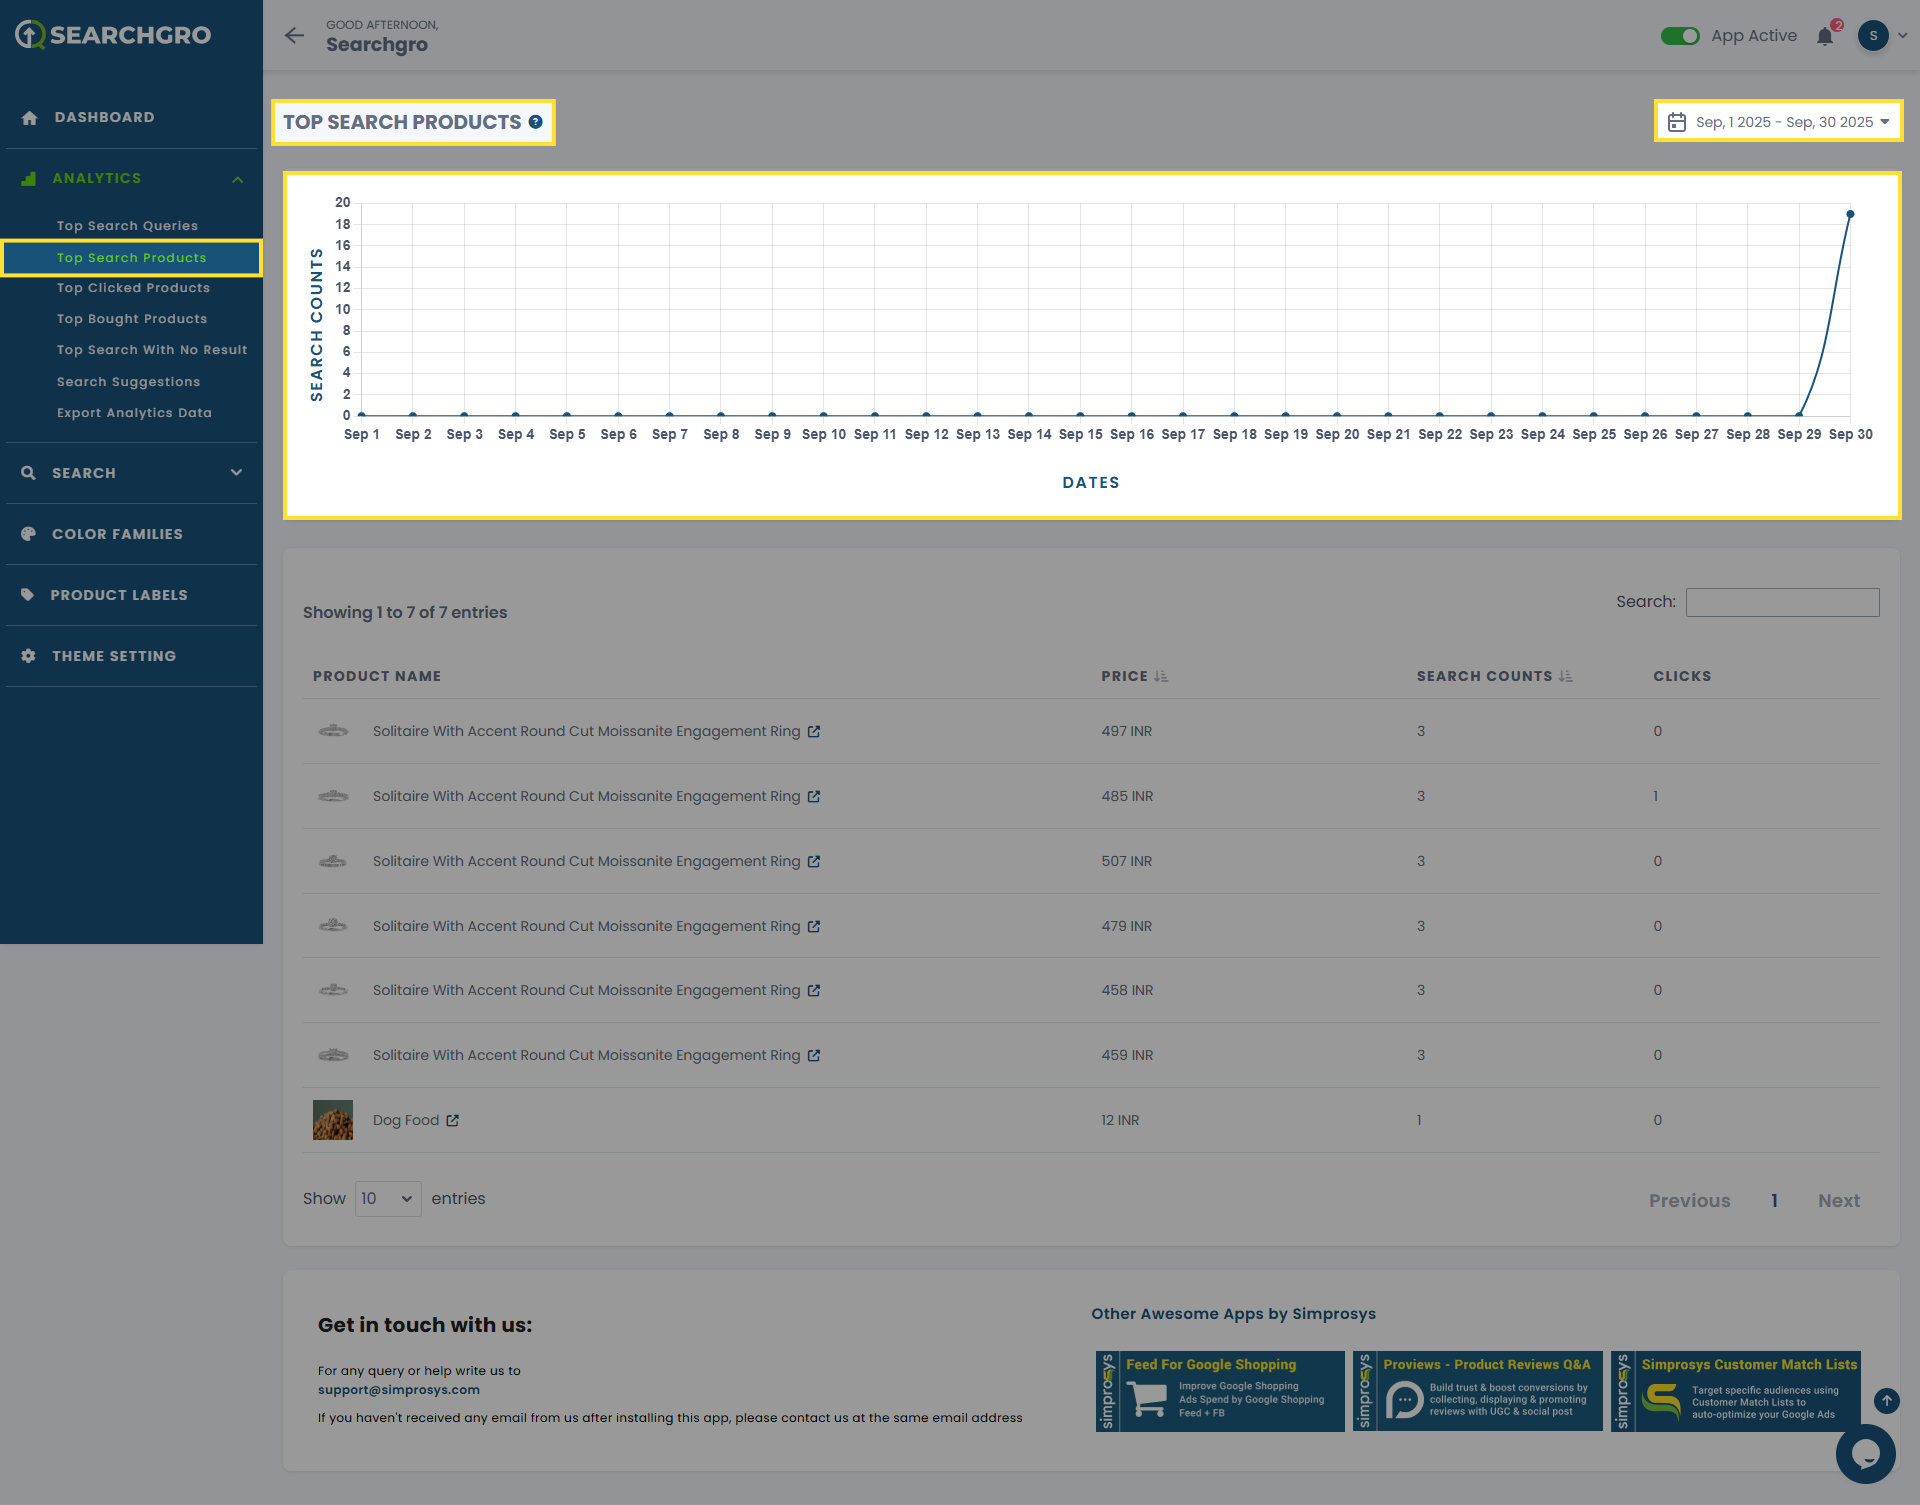
Task: Click the table Search input field
Action: click(1782, 602)
